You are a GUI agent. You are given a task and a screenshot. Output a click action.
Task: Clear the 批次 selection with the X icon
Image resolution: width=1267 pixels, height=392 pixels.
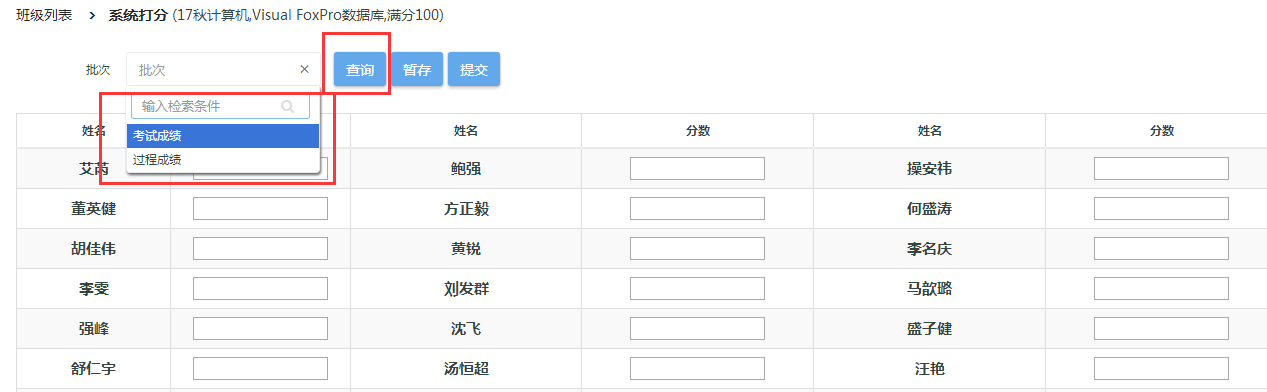coord(304,69)
